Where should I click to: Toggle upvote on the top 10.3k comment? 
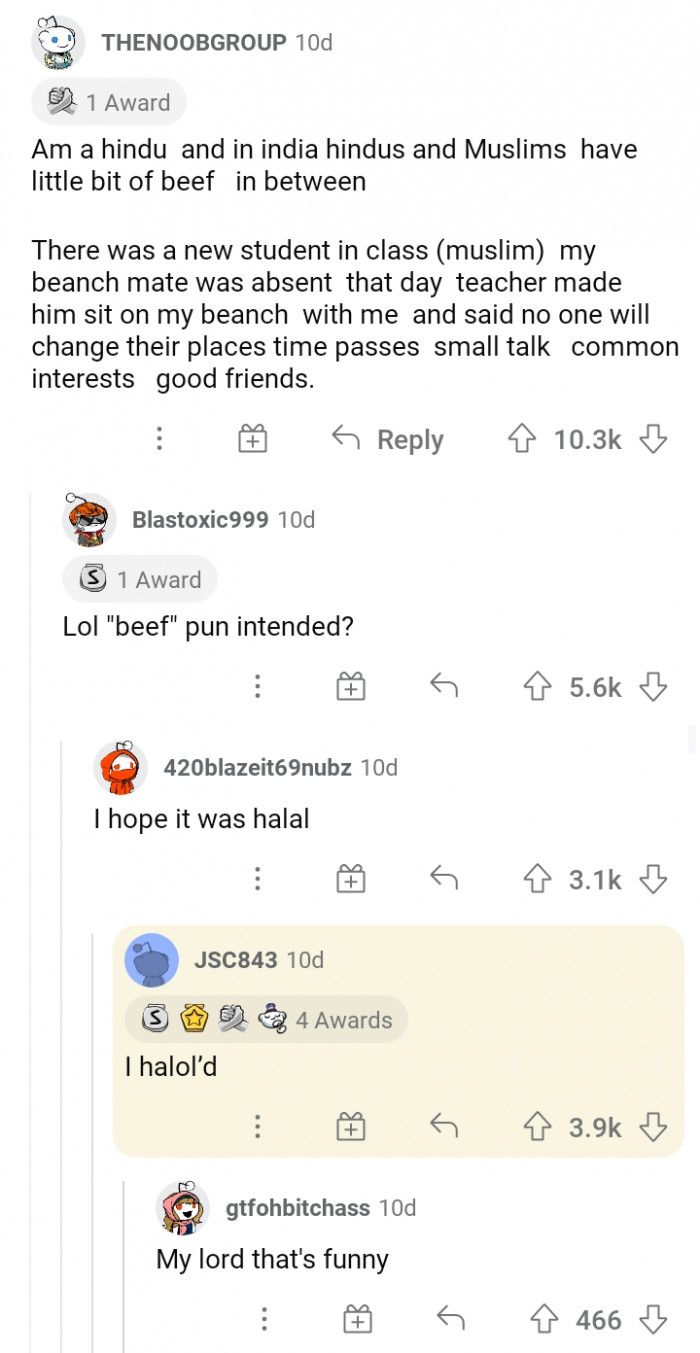point(523,438)
